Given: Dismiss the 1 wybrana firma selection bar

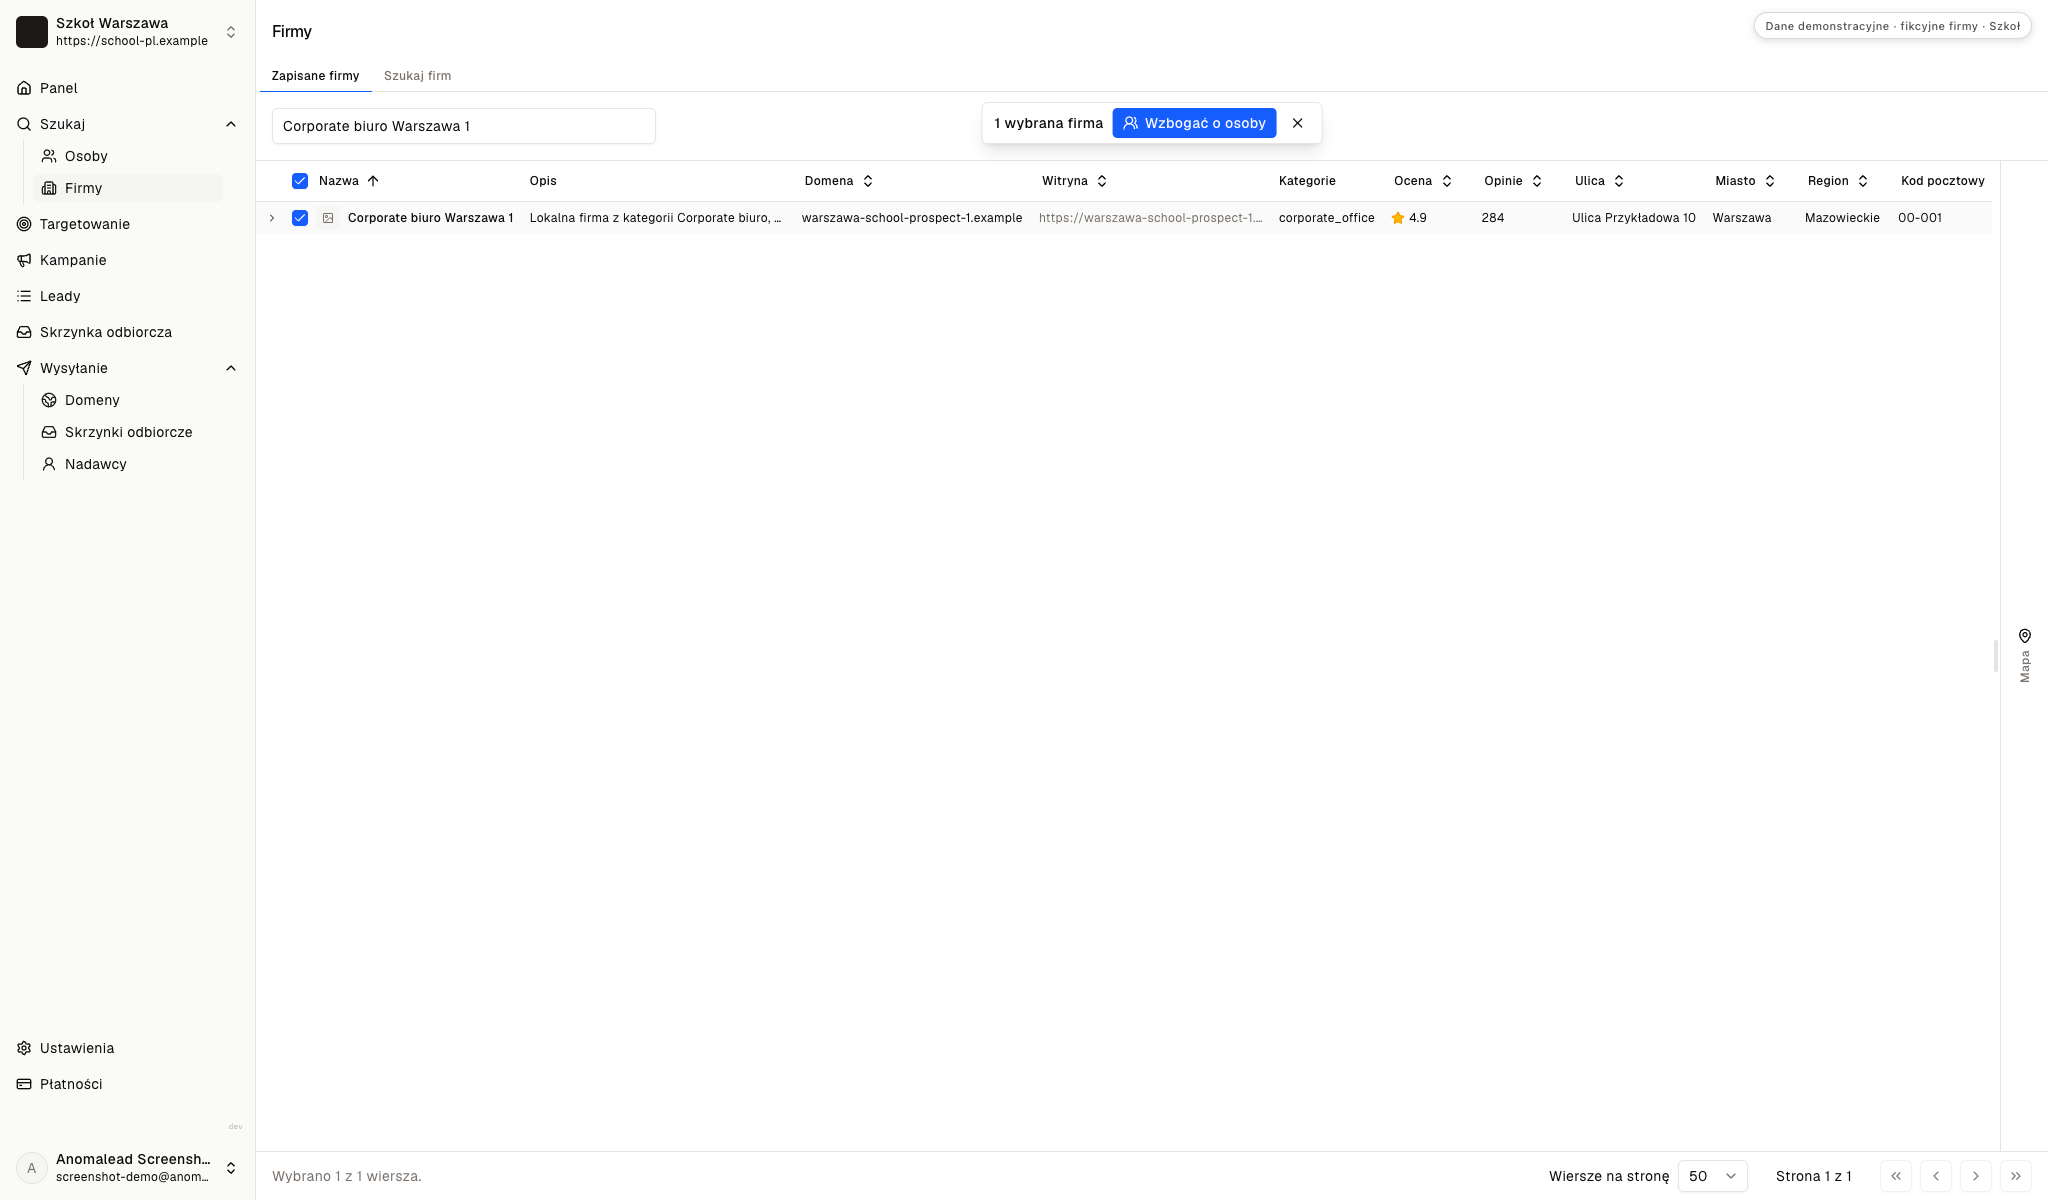Looking at the screenshot, I should pos(1298,123).
